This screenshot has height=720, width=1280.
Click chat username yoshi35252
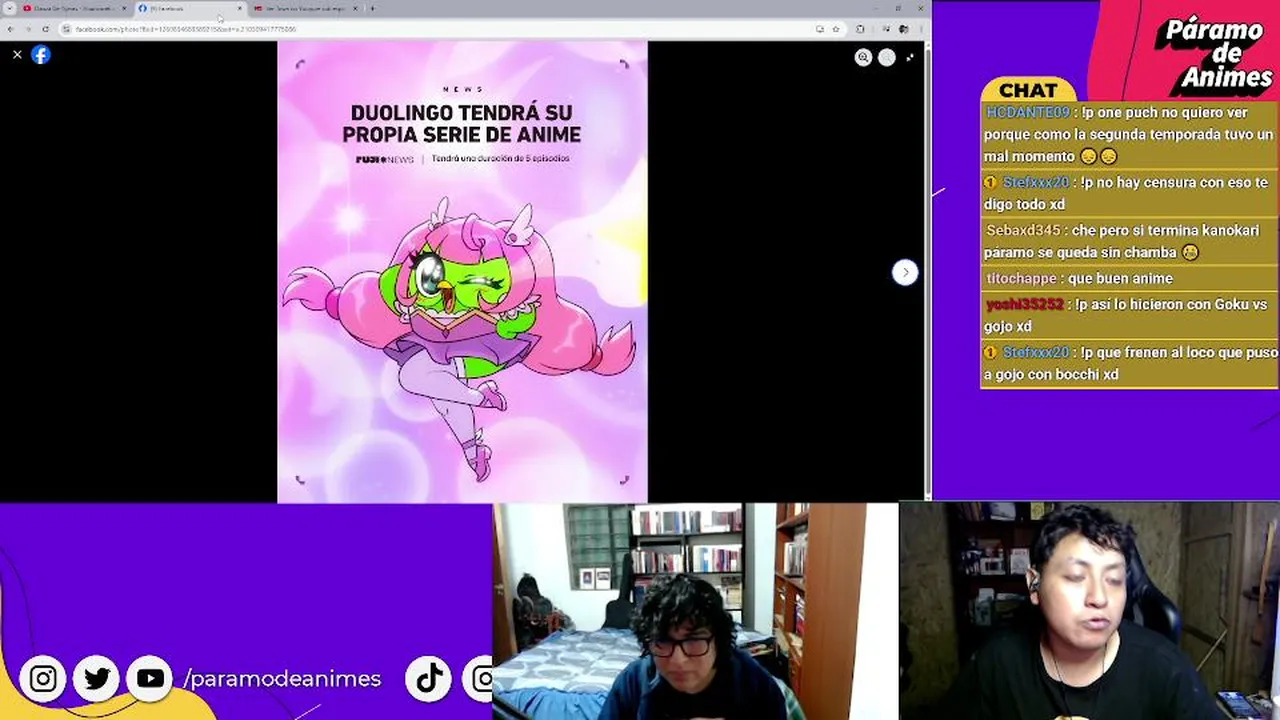1025,305
